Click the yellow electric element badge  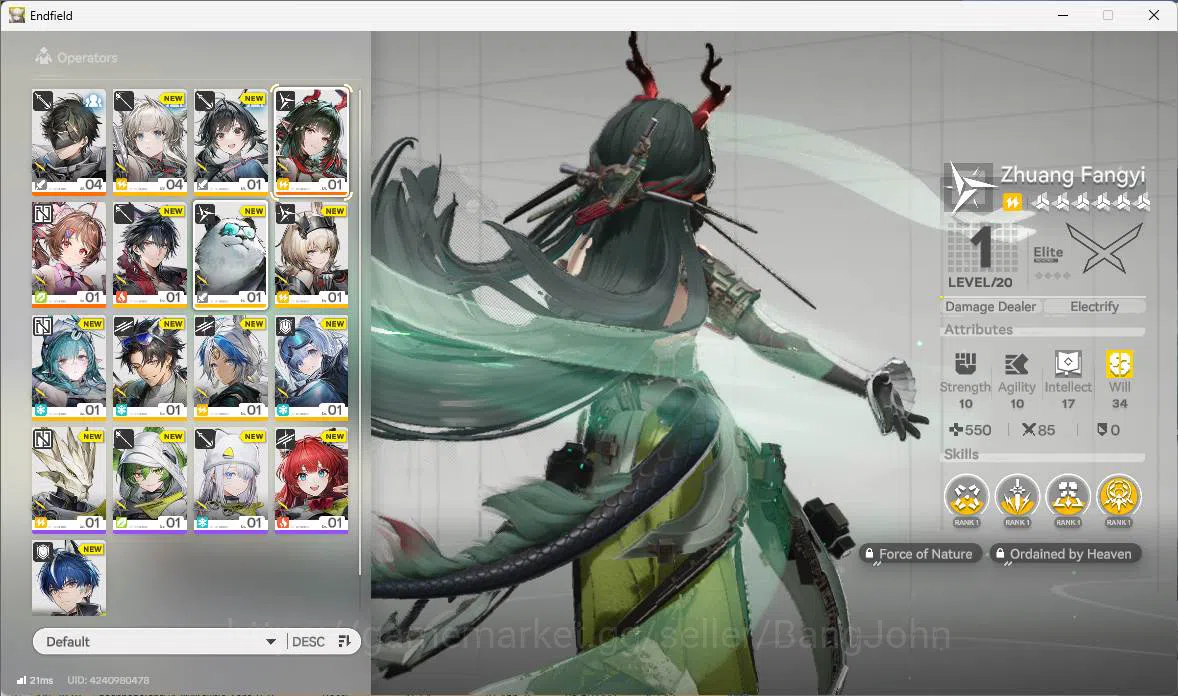click(x=1012, y=201)
